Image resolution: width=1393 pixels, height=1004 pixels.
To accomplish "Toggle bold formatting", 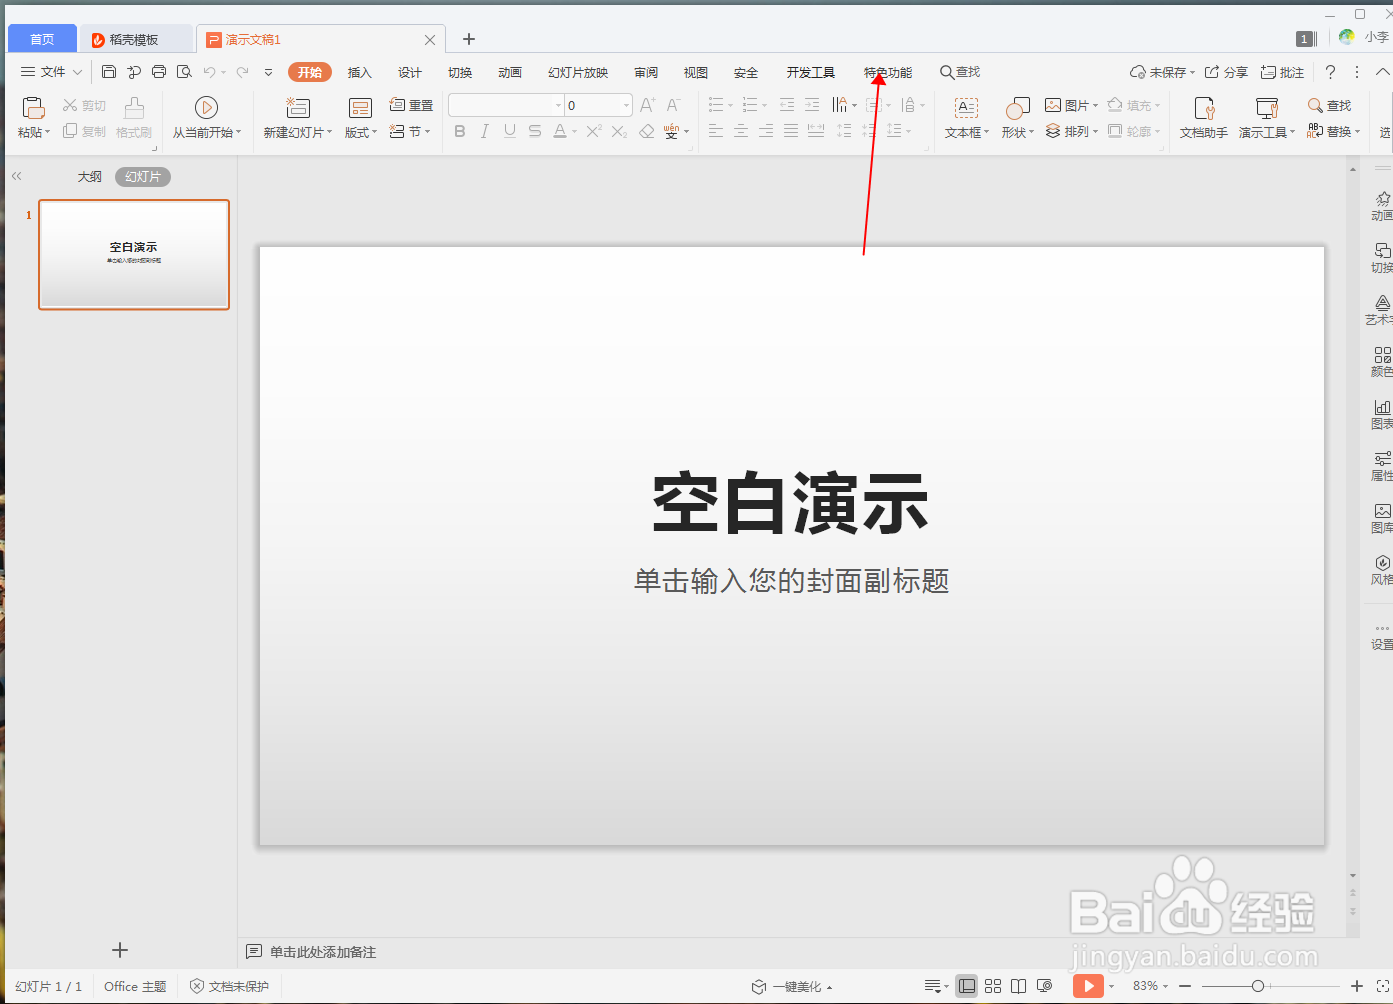I will (459, 131).
